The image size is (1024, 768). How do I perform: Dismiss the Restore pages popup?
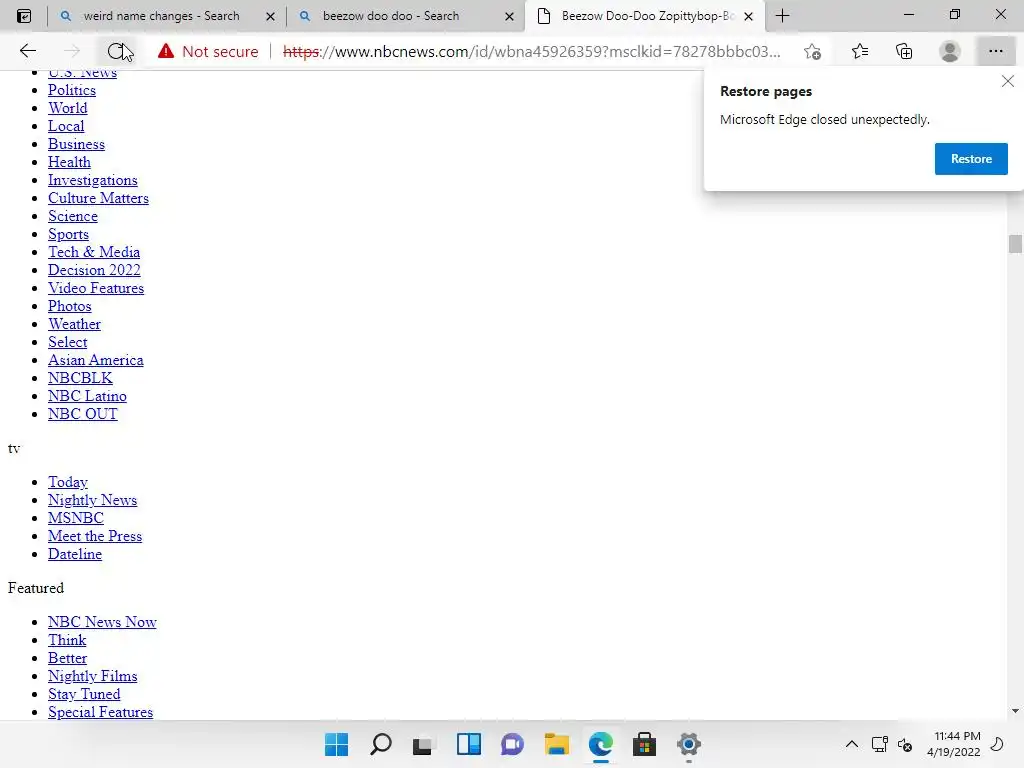coord(1008,81)
